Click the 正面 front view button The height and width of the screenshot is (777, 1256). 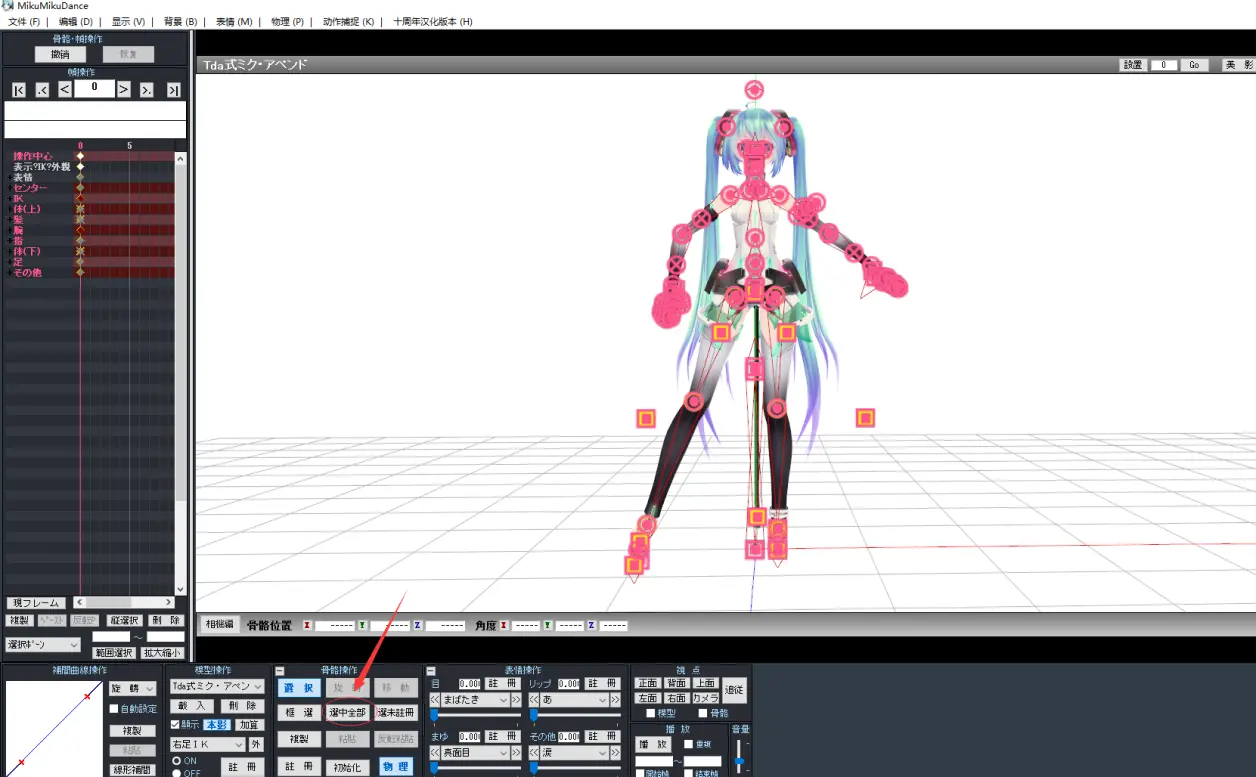click(647, 683)
